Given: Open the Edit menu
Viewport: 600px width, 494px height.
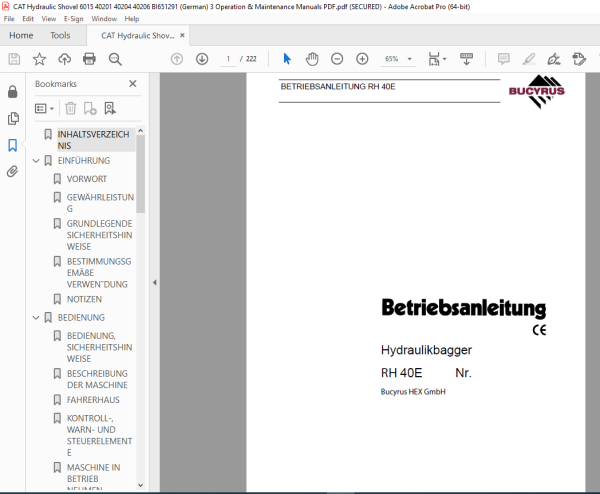Looking at the screenshot, I should click(x=28, y=19).
